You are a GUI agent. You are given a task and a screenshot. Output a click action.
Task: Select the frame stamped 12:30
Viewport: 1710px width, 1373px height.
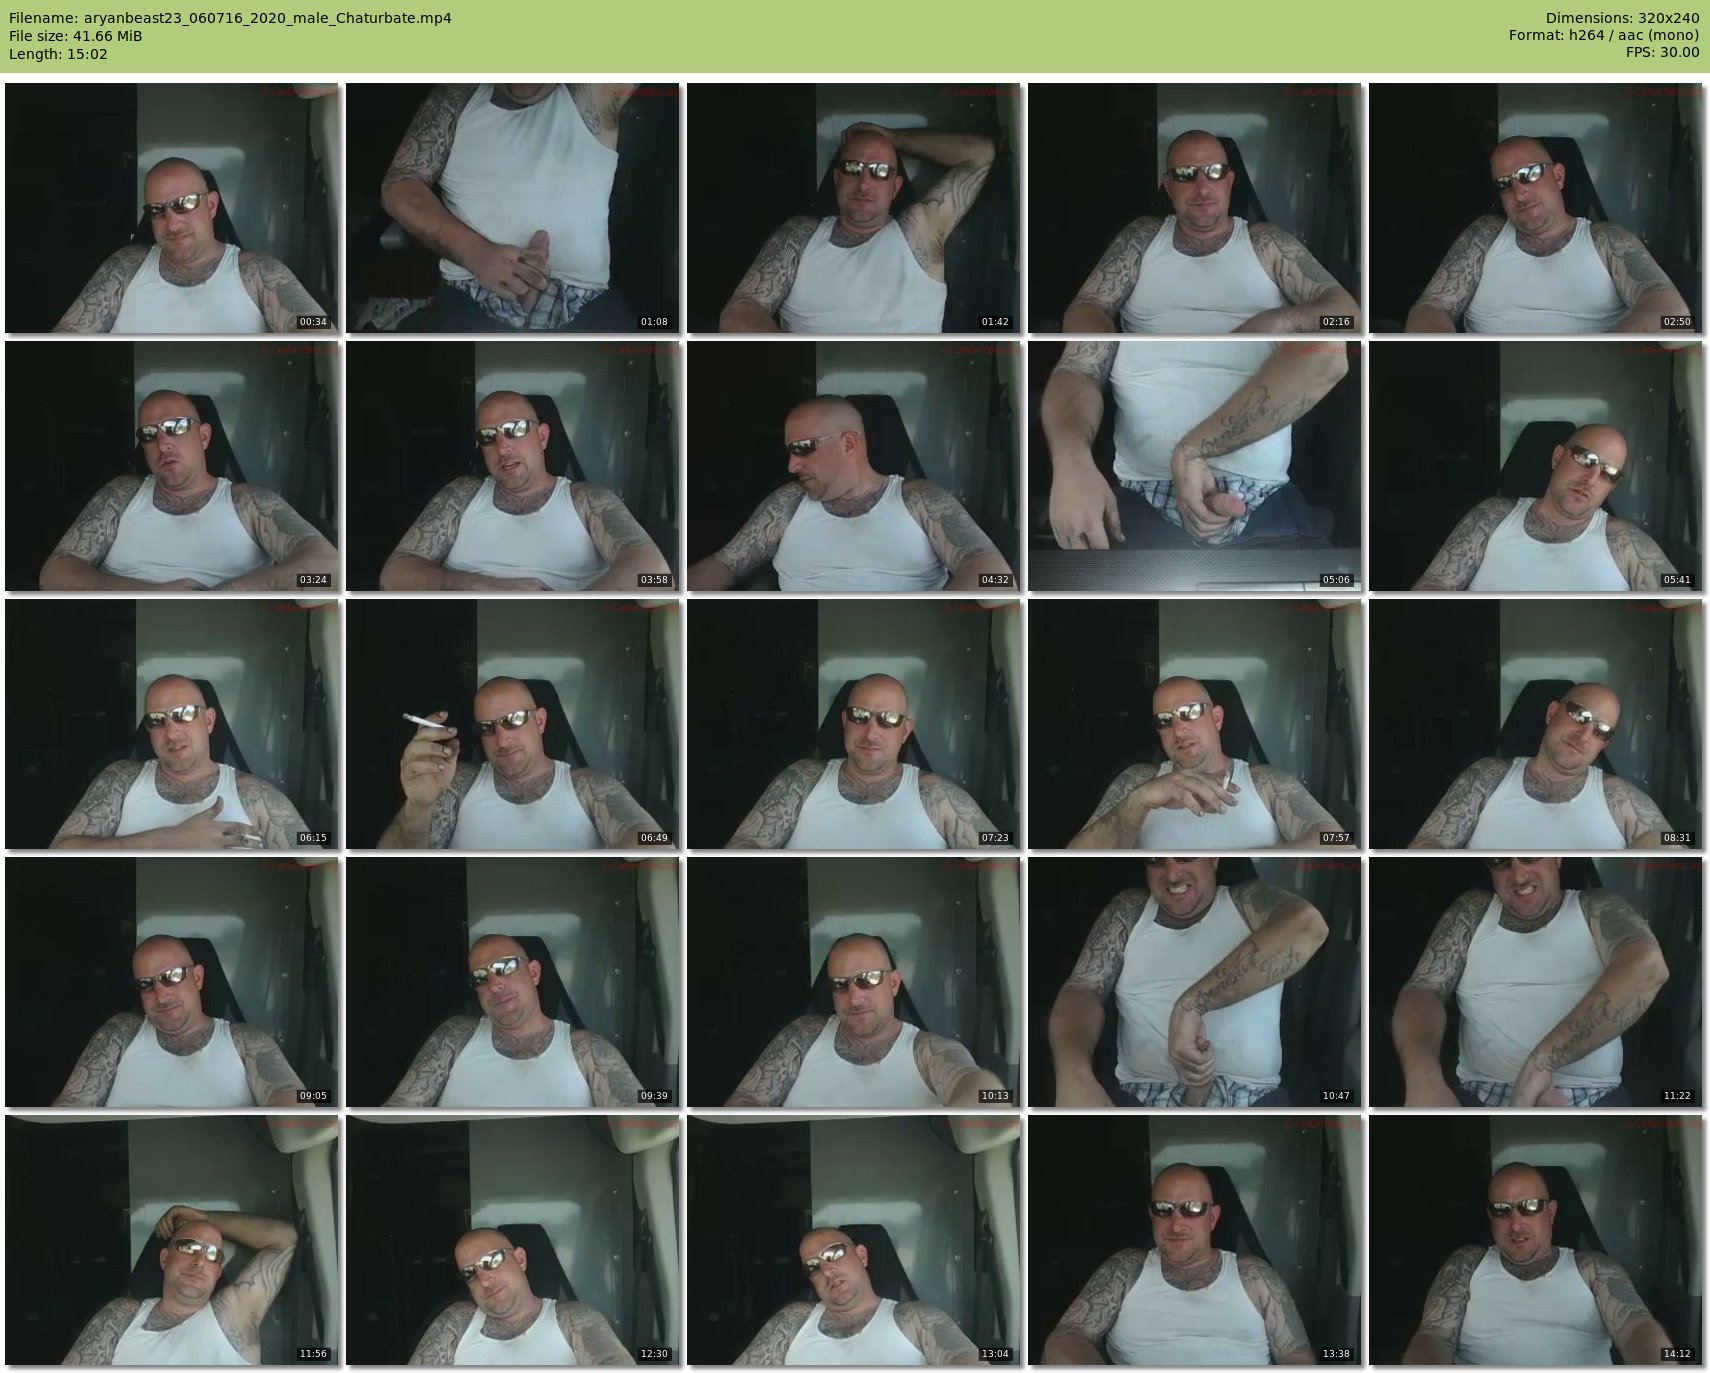tap(512, 1240)
